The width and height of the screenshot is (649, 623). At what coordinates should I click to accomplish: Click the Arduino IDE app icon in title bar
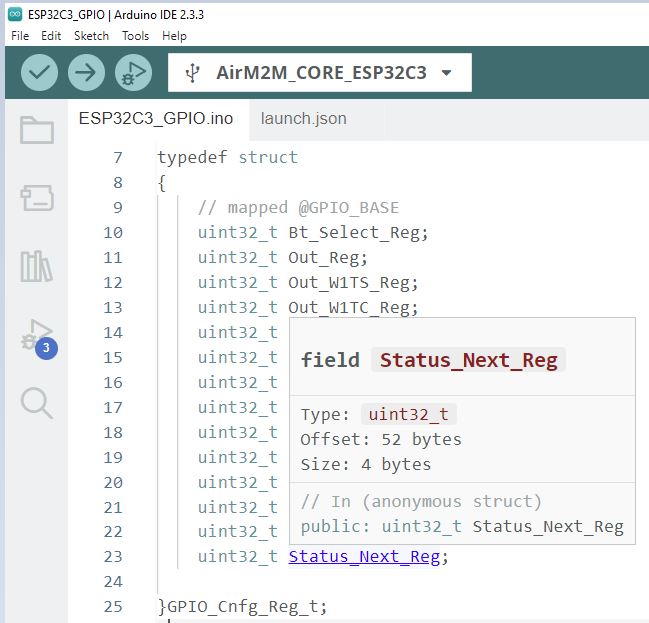pyautogui.click(x=15, y=14)
